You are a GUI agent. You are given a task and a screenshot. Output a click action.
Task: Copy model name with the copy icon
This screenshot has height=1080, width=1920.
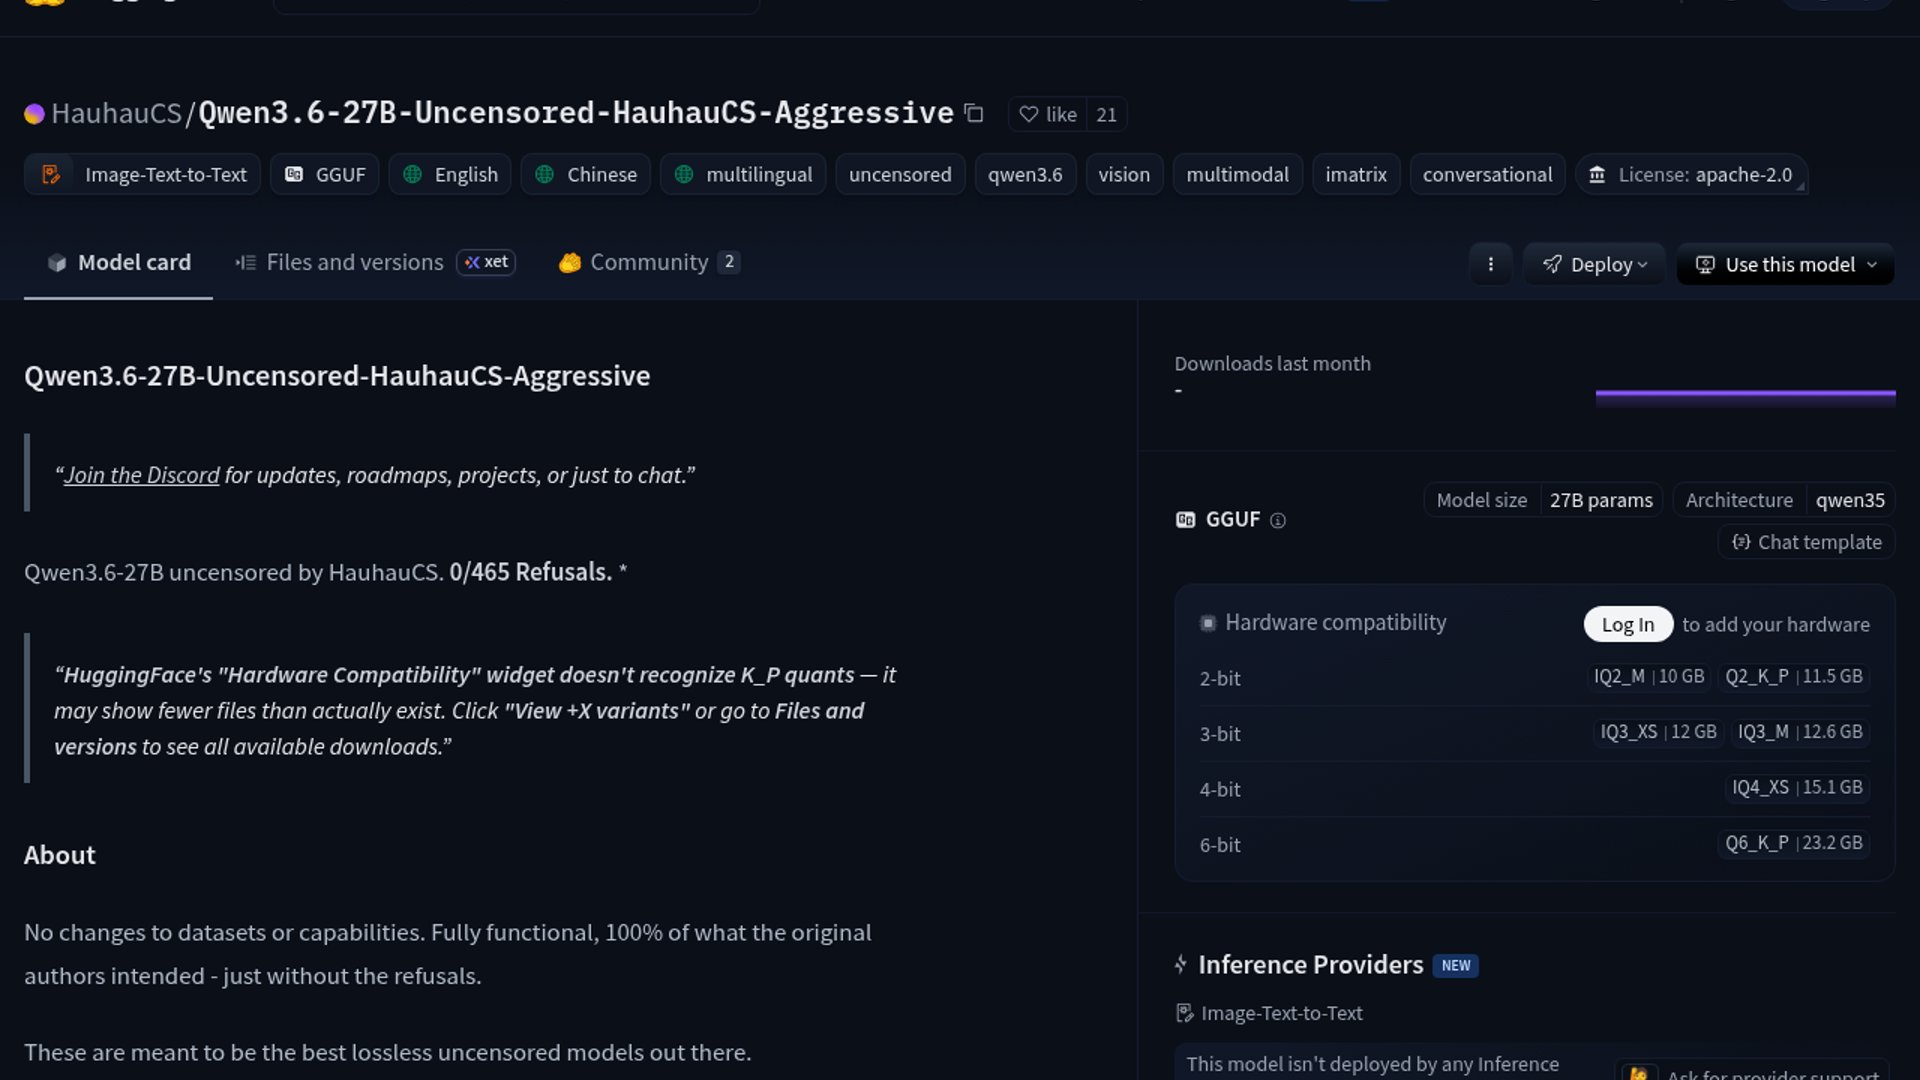point(974,114)
